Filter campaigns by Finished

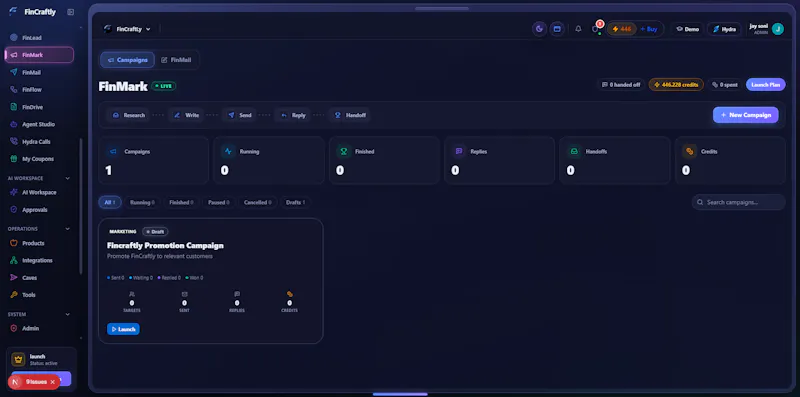[x=181, y=202]
